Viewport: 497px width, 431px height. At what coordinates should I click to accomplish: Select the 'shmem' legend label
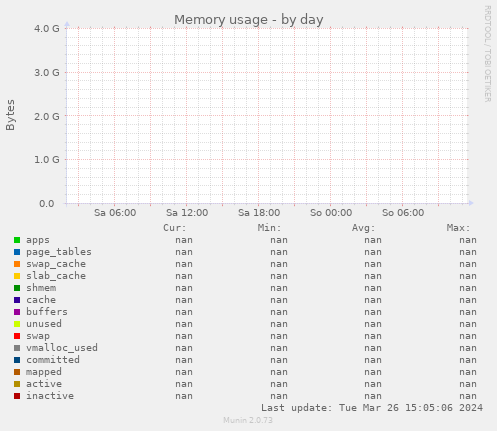(41, 288)
